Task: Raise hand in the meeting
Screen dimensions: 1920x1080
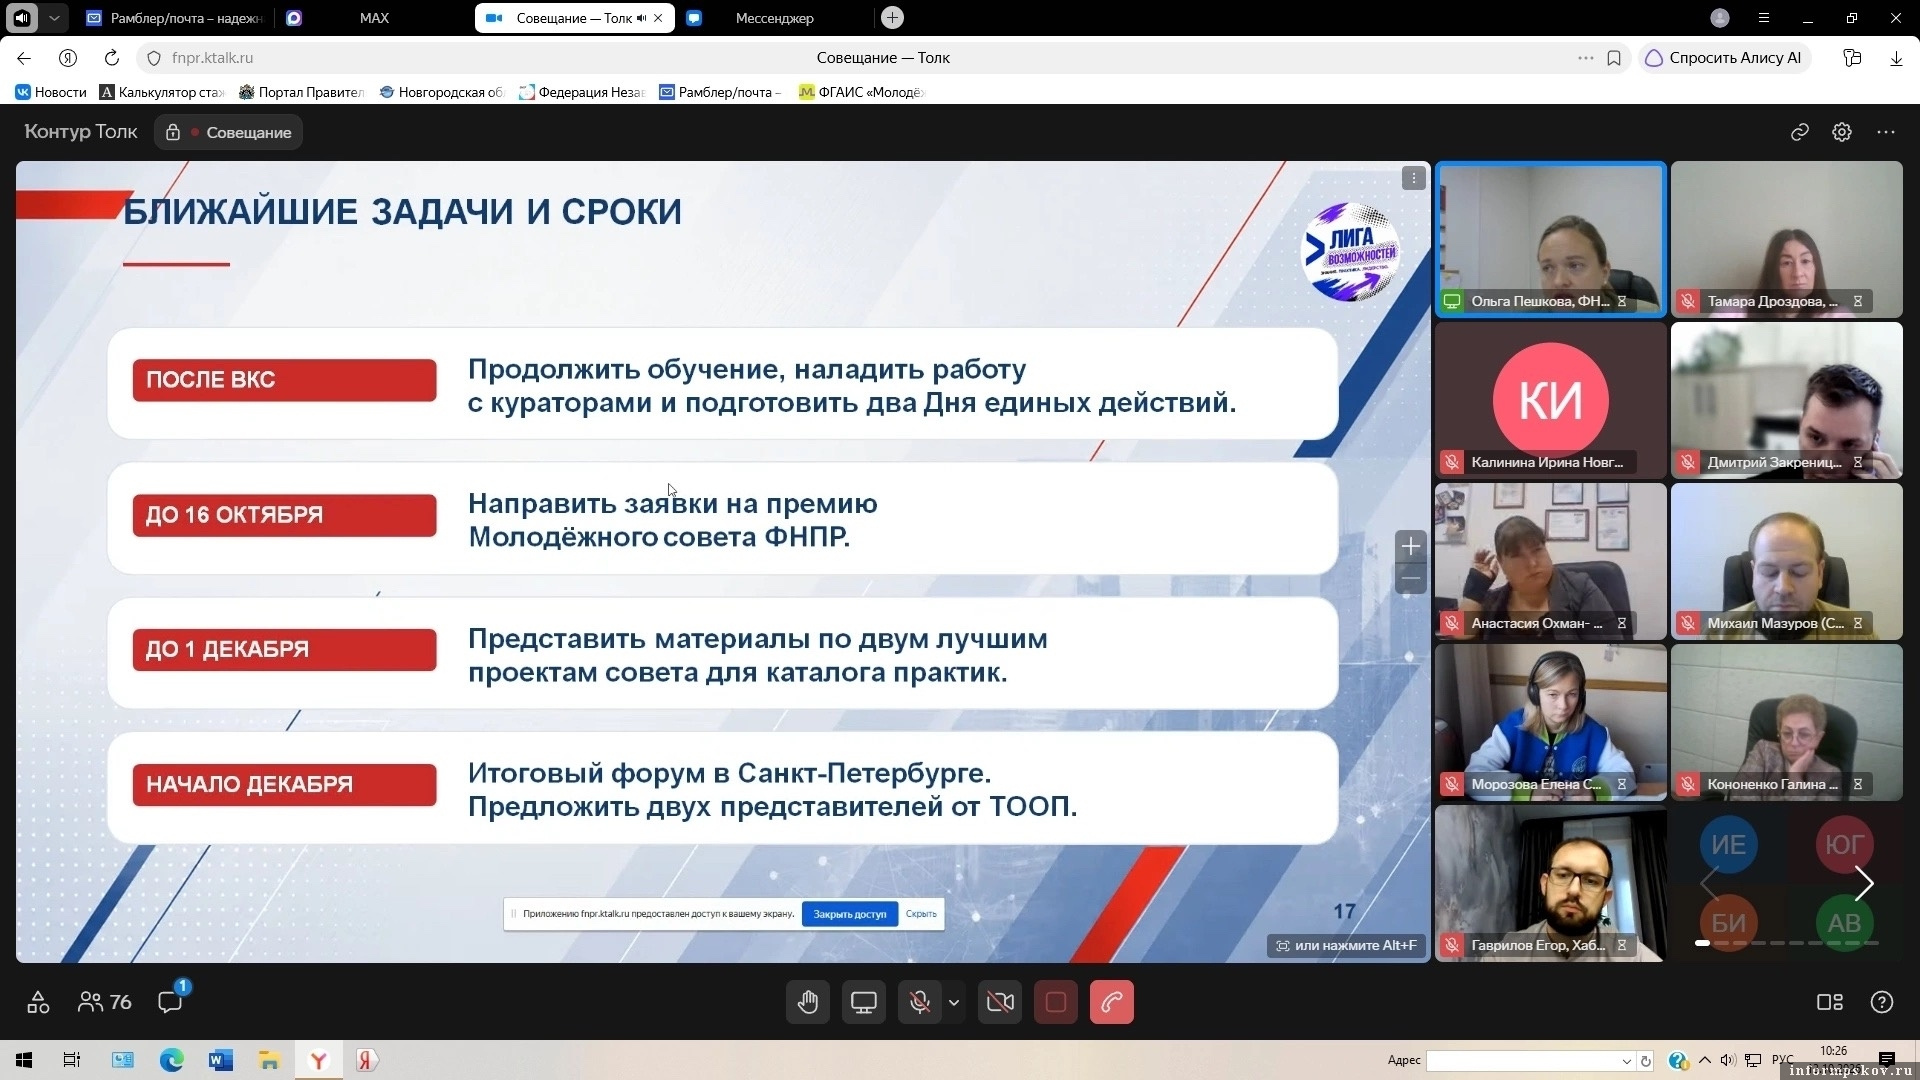Action: pyautogui.click(x=808, y=1002)
